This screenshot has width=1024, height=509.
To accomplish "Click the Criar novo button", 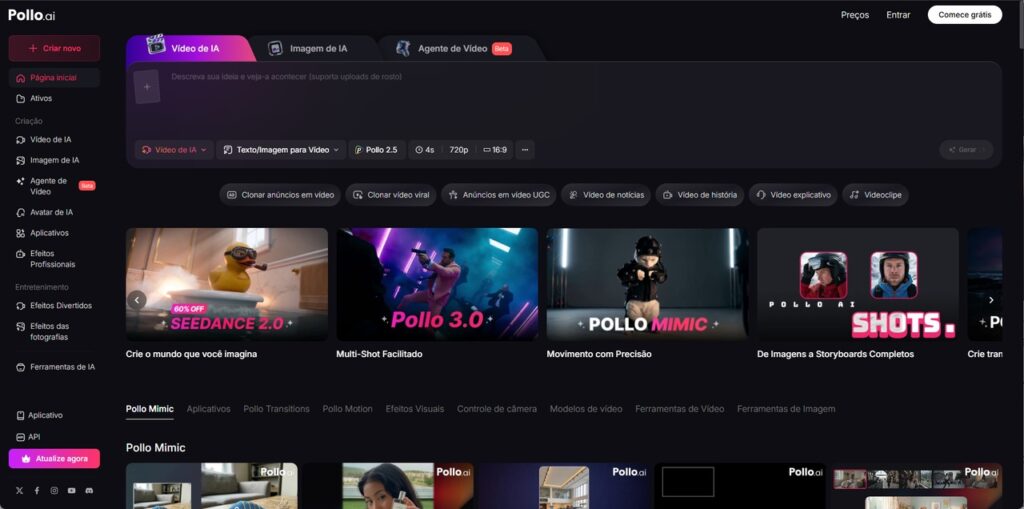I will point(54,48).
